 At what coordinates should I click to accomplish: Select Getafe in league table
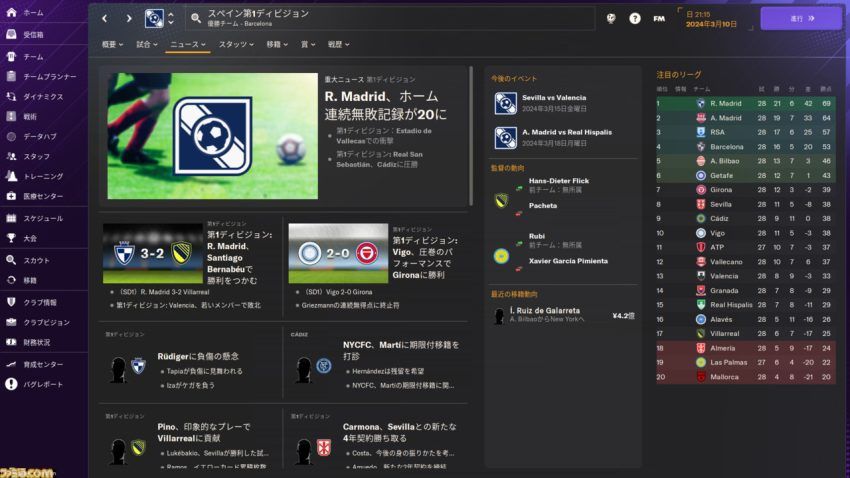(745, 175)
